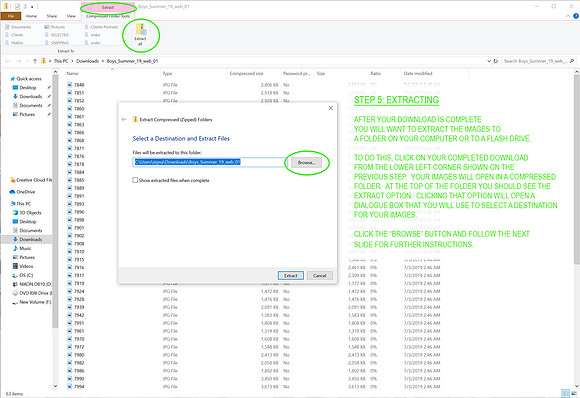Image resolution: width=580 pixels, height=398 pixels.
Task: Select Creative Cloud Files in sidebar
Action: coord(31,180)
